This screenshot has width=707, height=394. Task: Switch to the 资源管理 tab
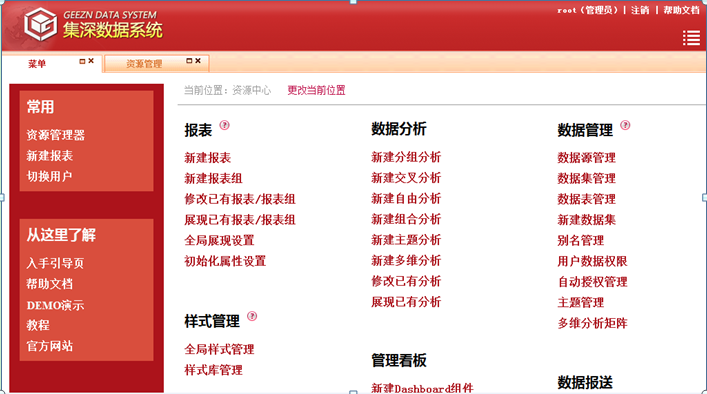point(144,64)
